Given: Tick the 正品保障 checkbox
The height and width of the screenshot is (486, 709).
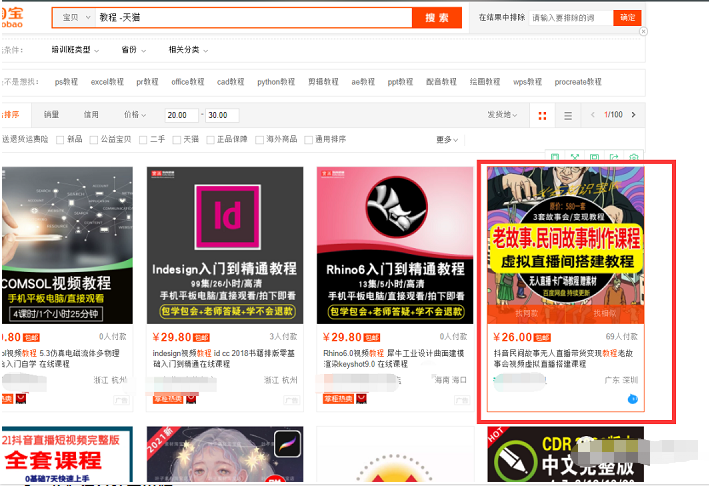Looking at the screenshot, I should (210, 140).
